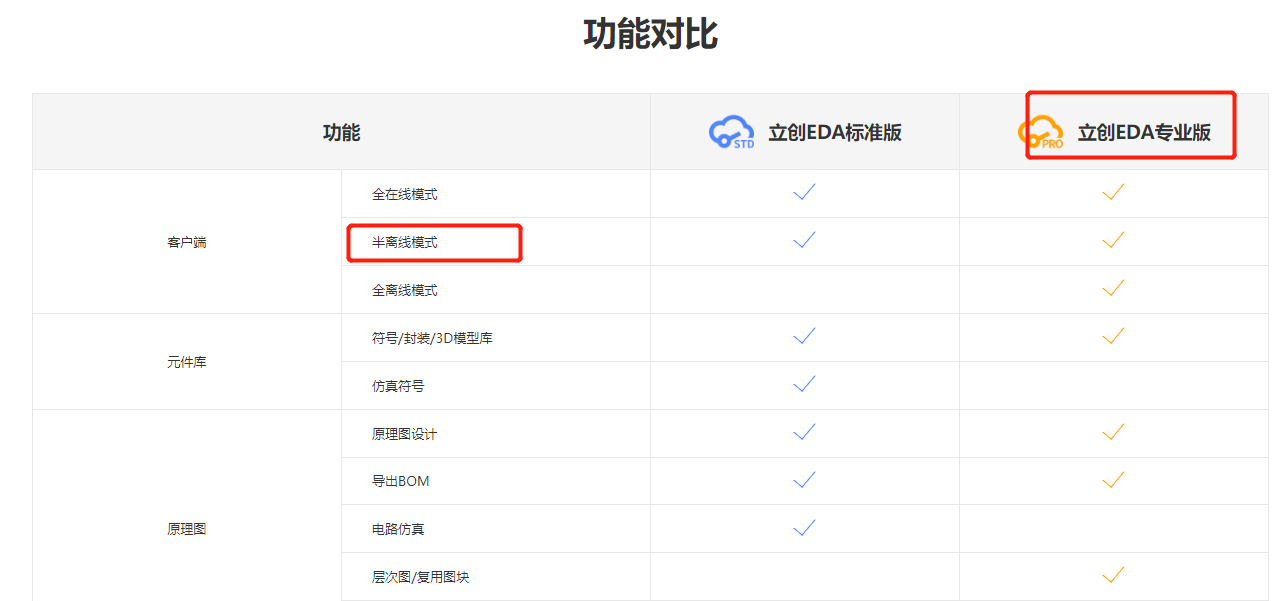The height and width of the screenshot is (601, 1282).
Task: Click orange checkmark in 全在线模式 row
Action: [1113, 192]
